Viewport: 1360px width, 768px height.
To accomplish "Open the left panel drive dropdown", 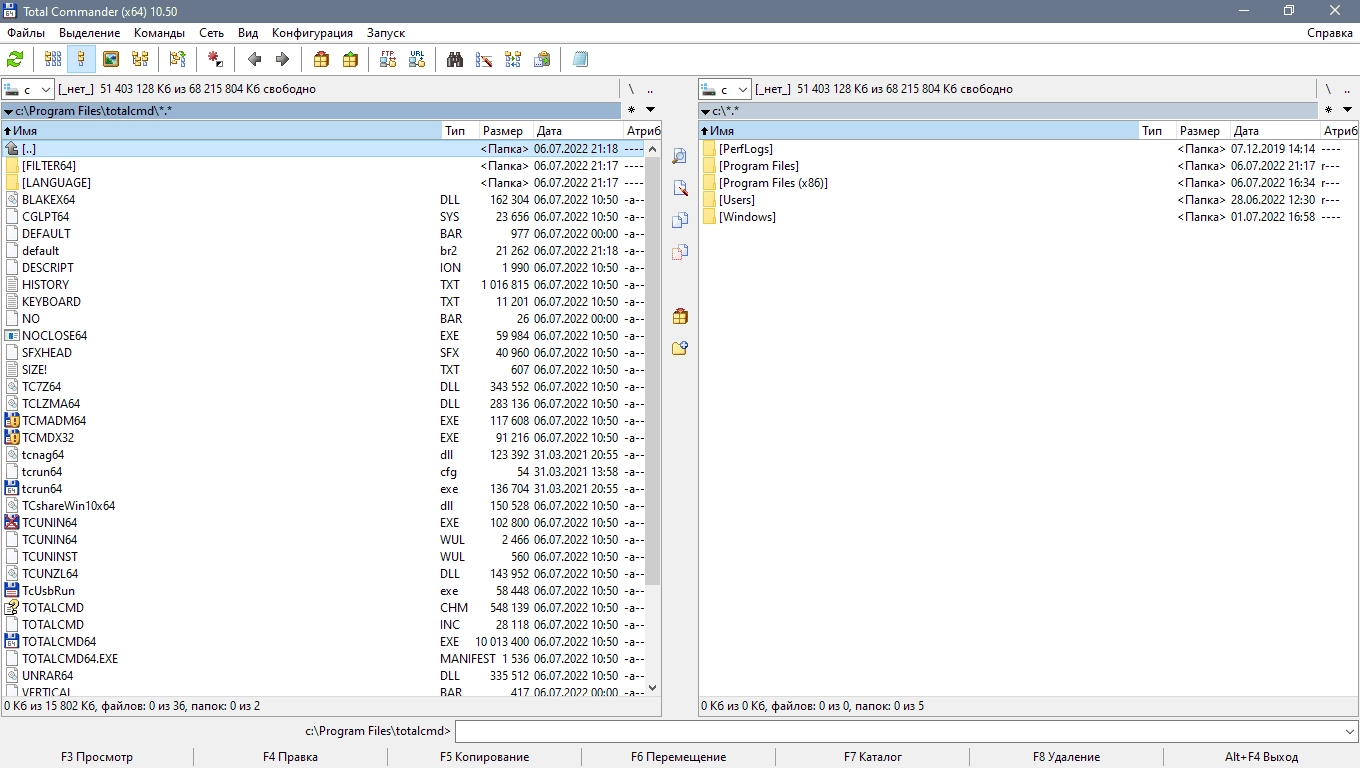I will [x=28, y=89].
